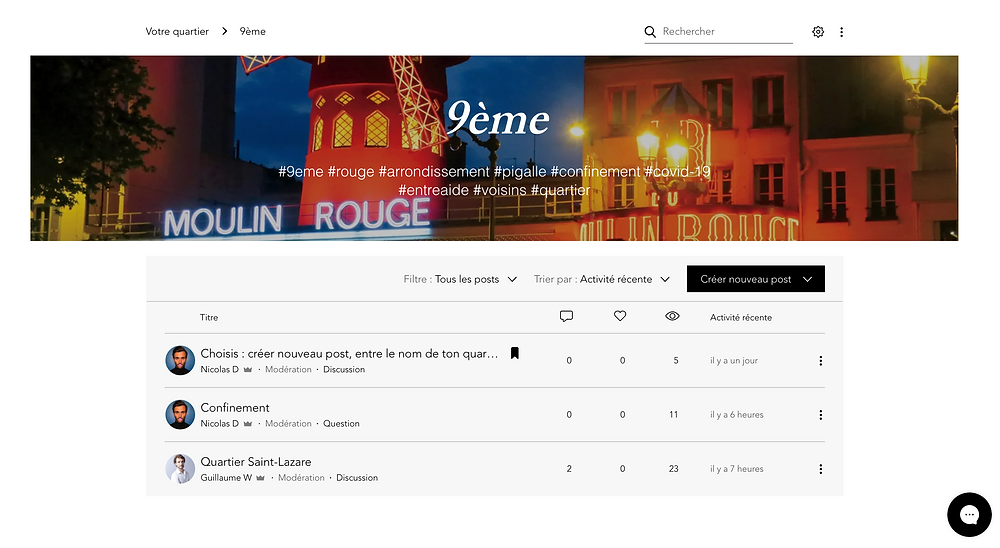This screenshot has height=548, width=1000.
Task: Go to Votre quartier breadcrumb
Action: coord(177,31)
